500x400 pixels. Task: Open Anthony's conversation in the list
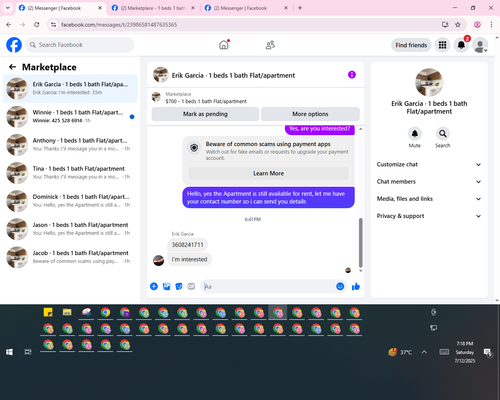point(70,145)
